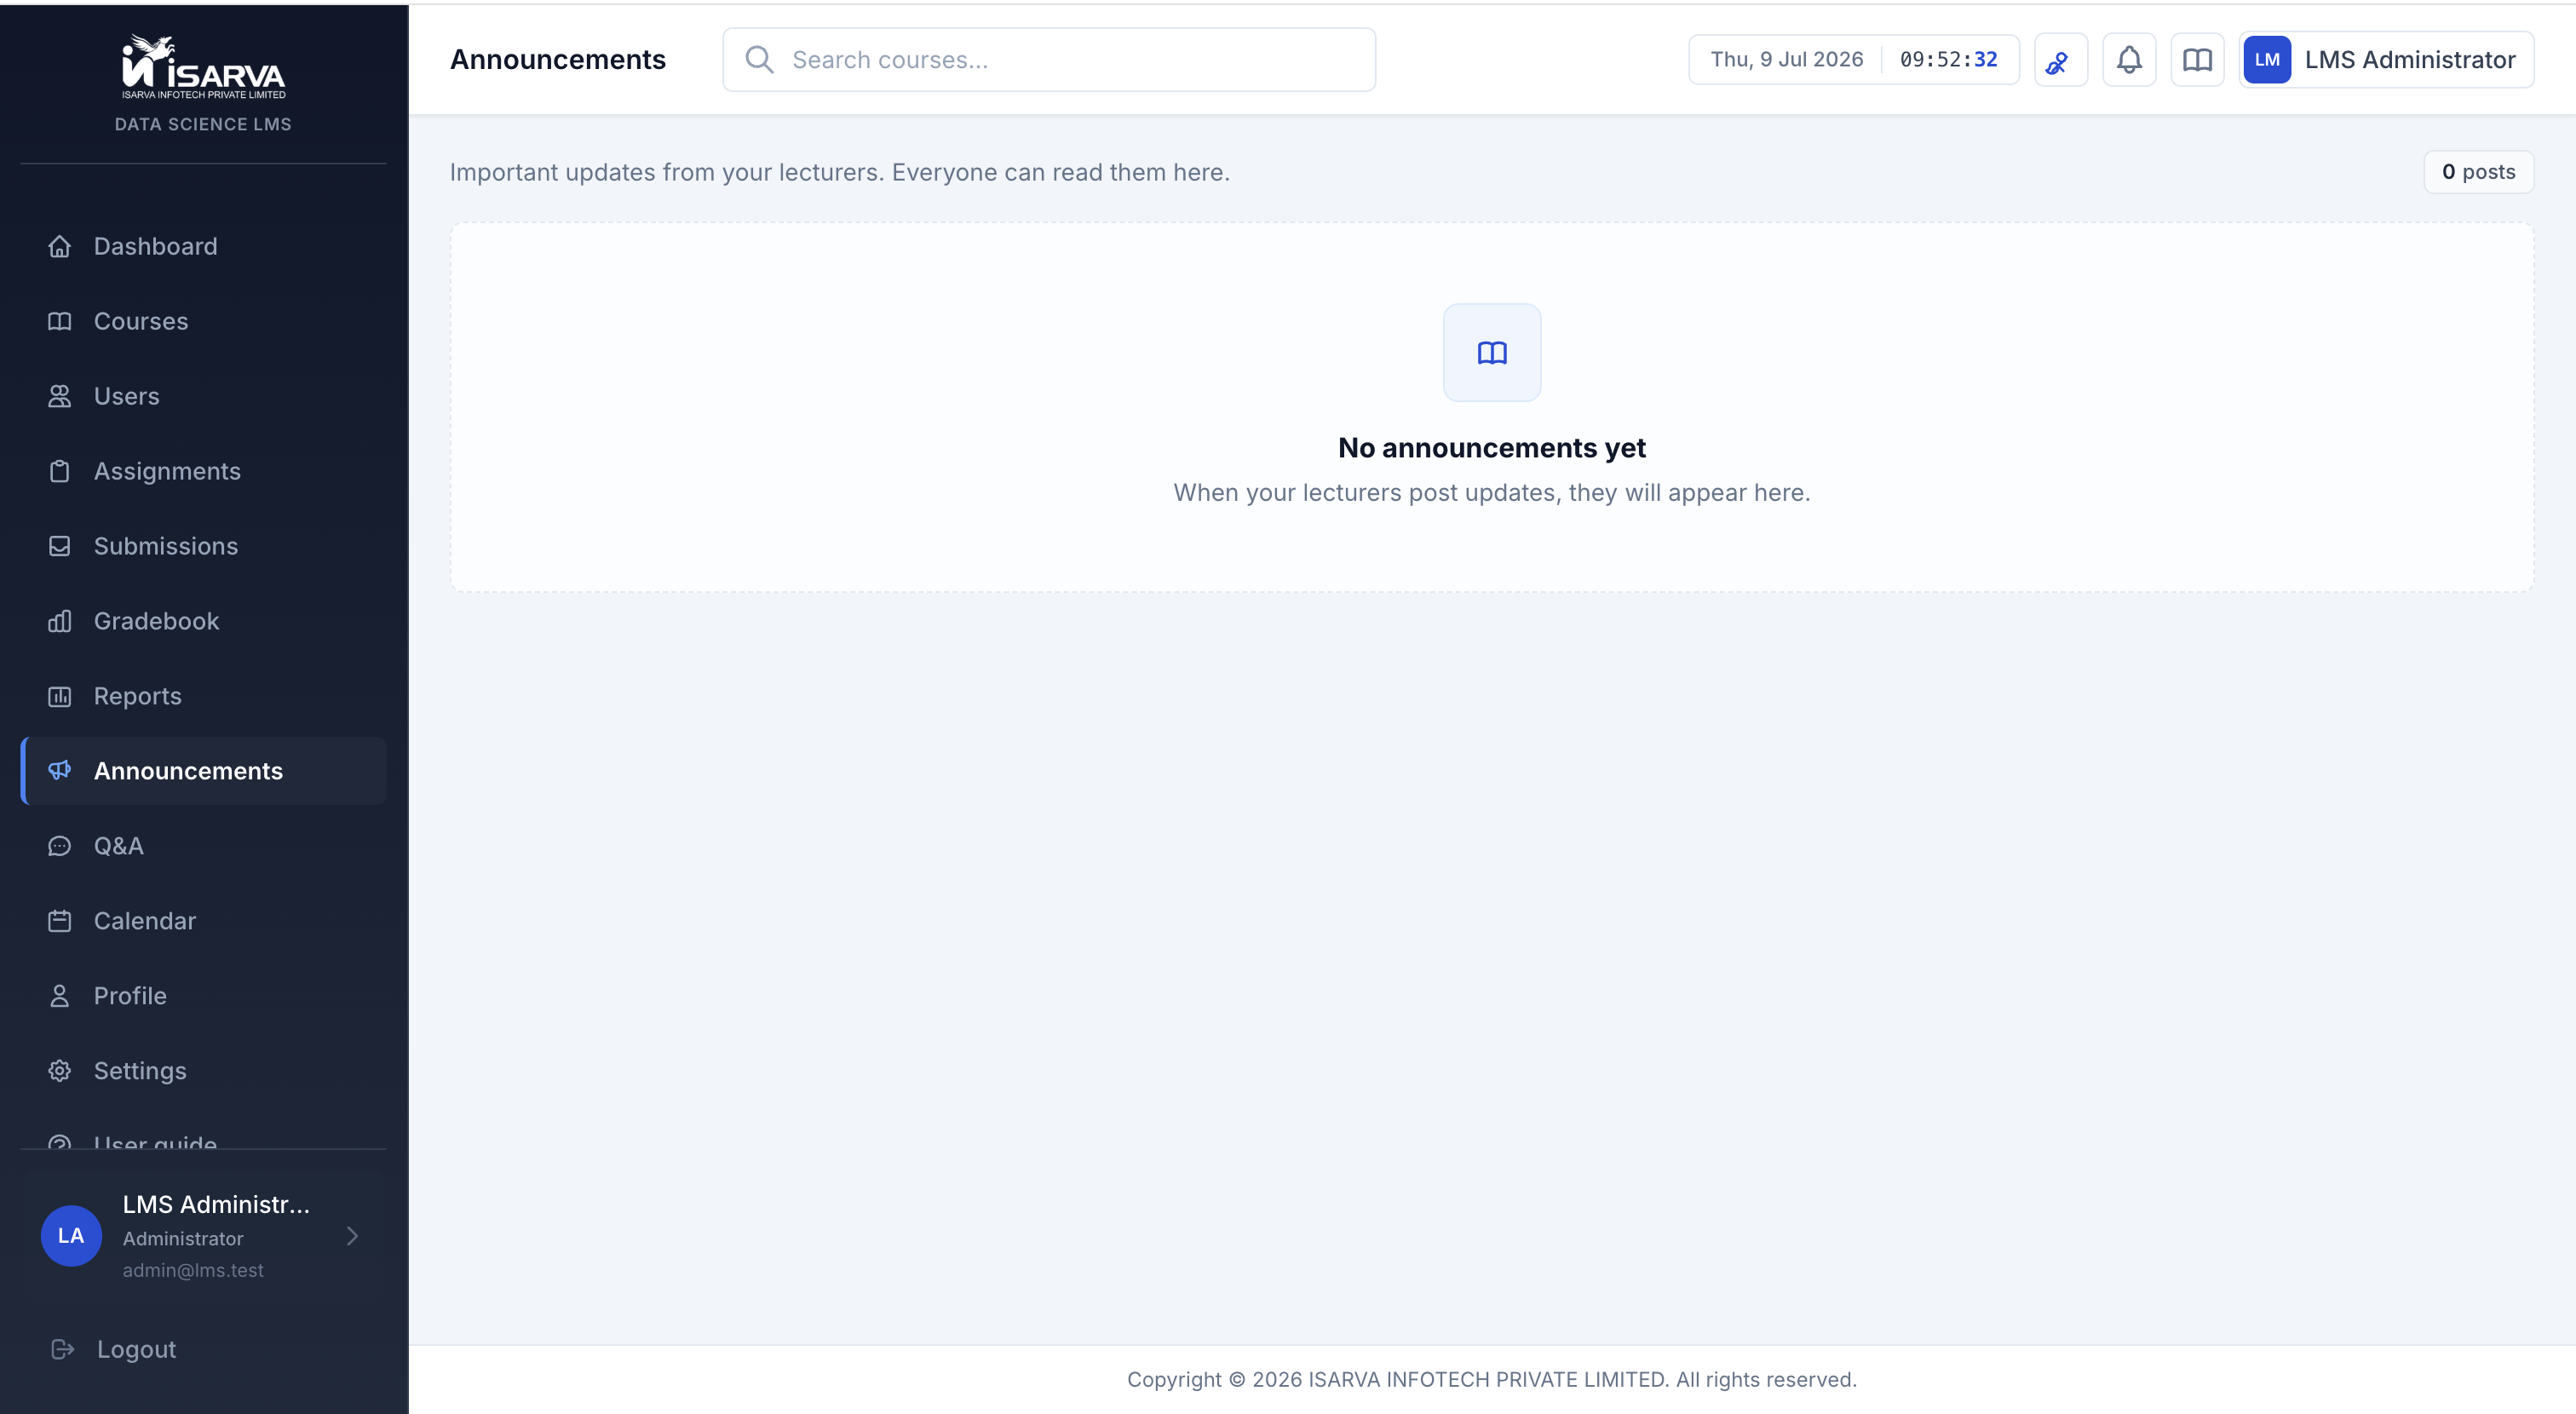Click the LM avatar badge

[x=2267, y=60]
